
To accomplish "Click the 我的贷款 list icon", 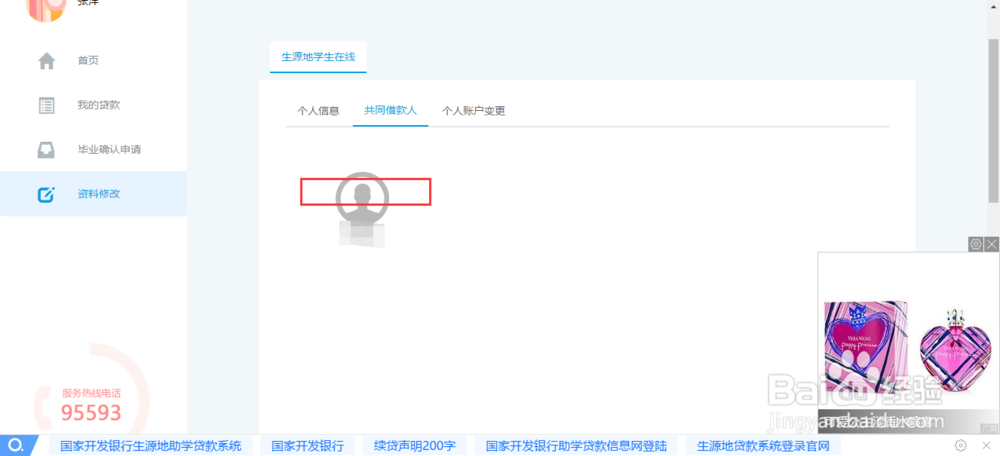I will point(47,106).
